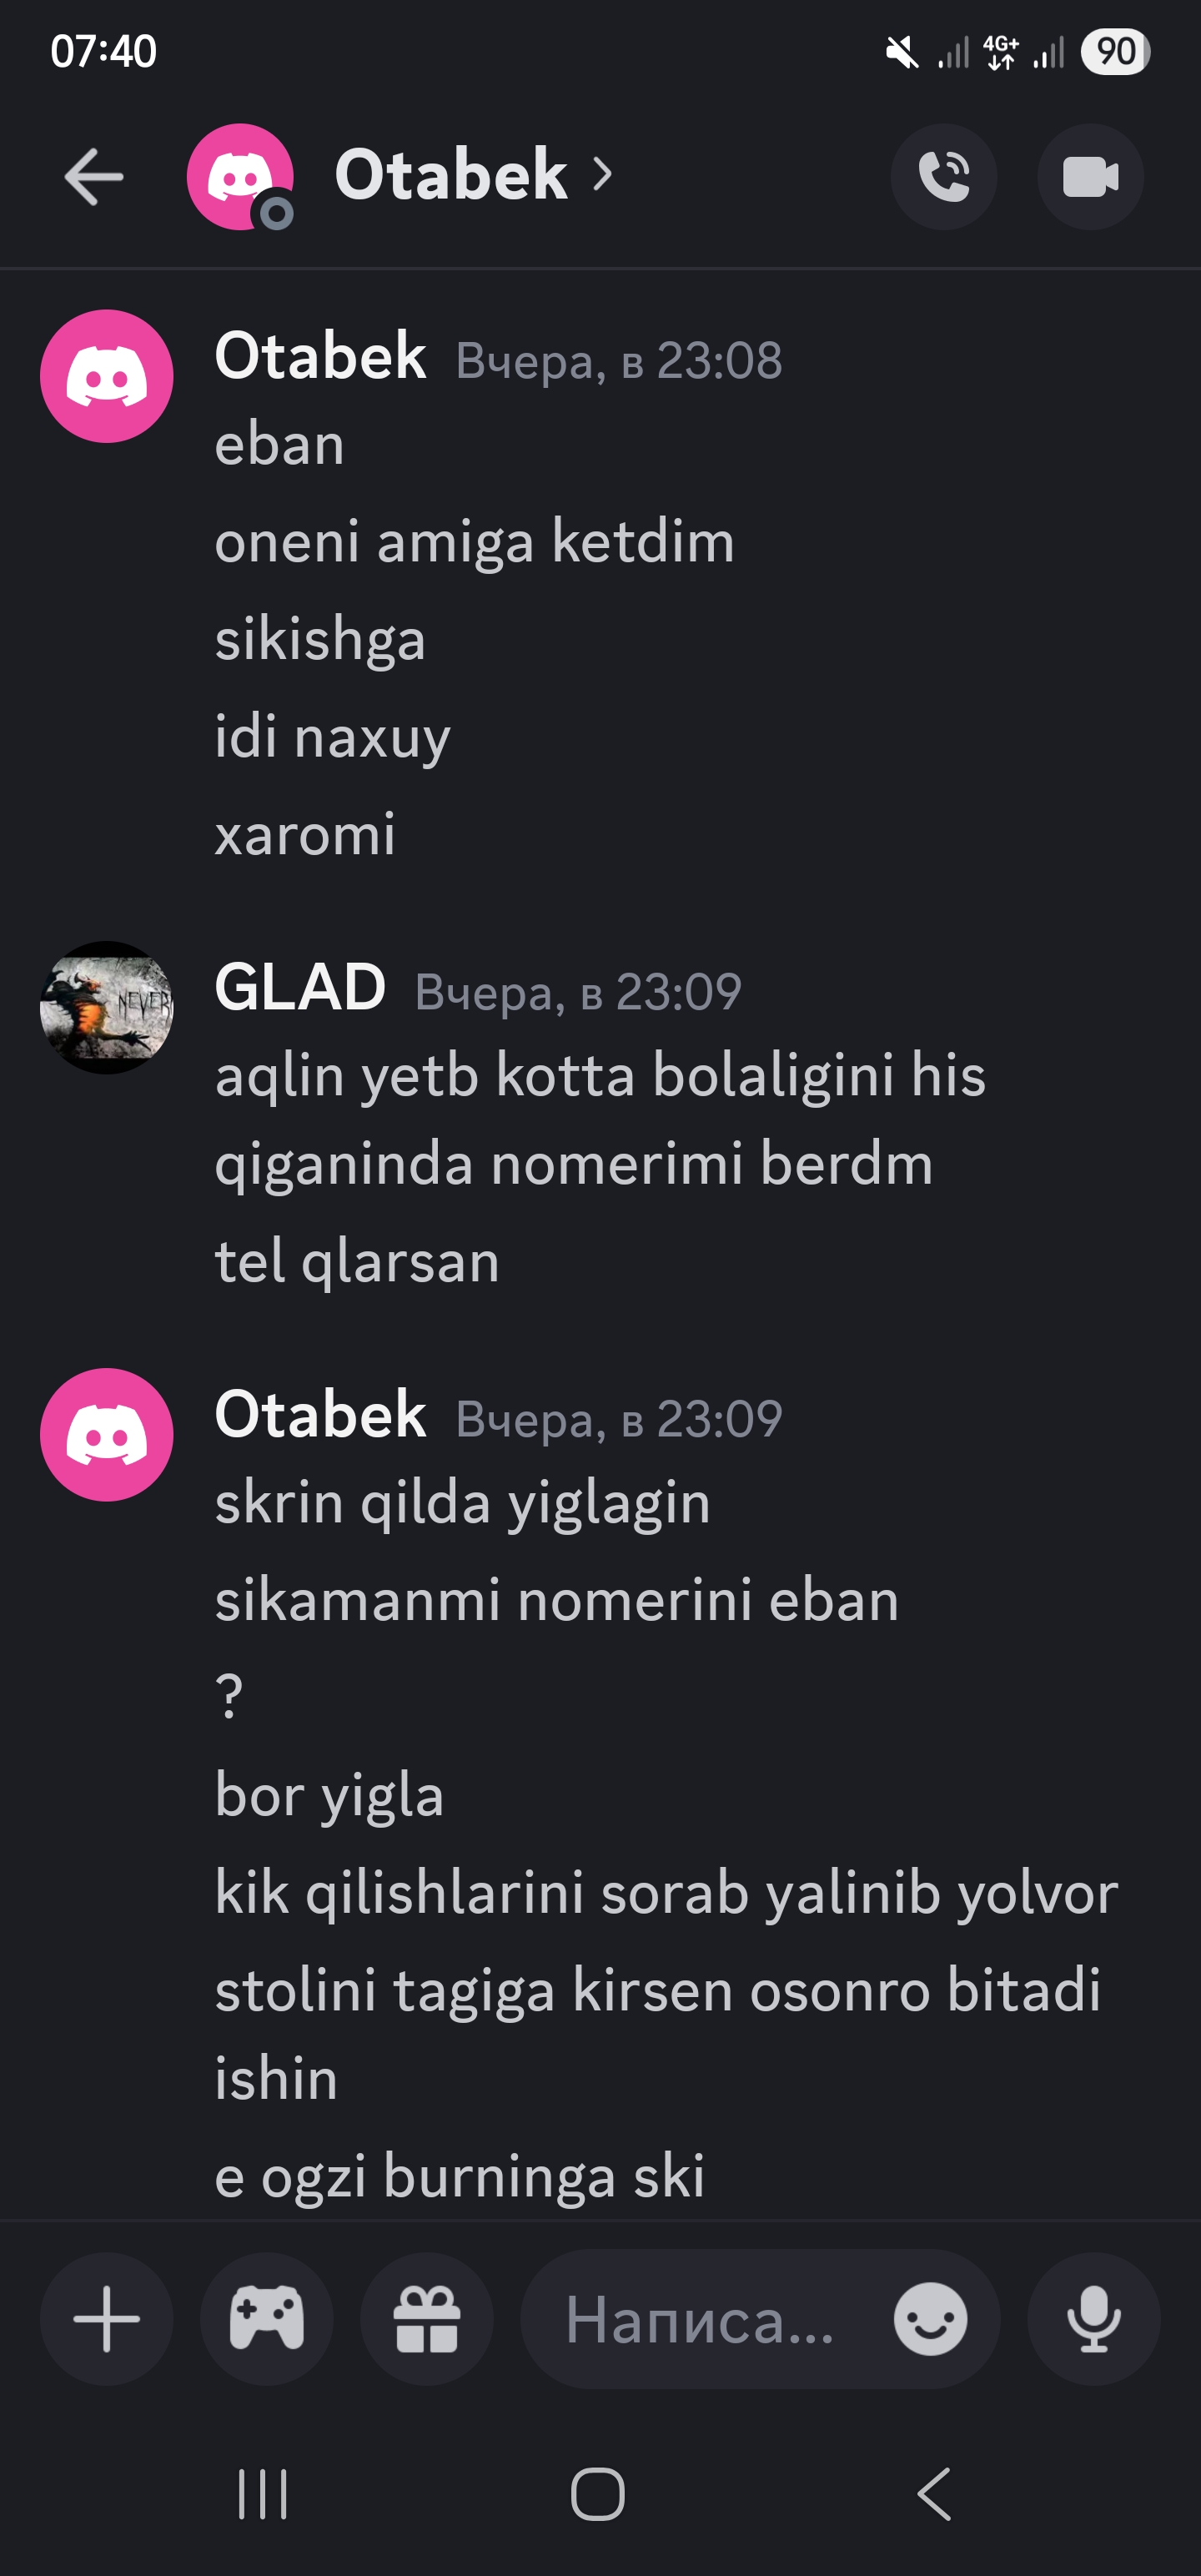This screenshot has height=2576, width=1201.
Task: Tap the microphone voice message button
Action: pyautogui.click(x=1094, y=2319)
